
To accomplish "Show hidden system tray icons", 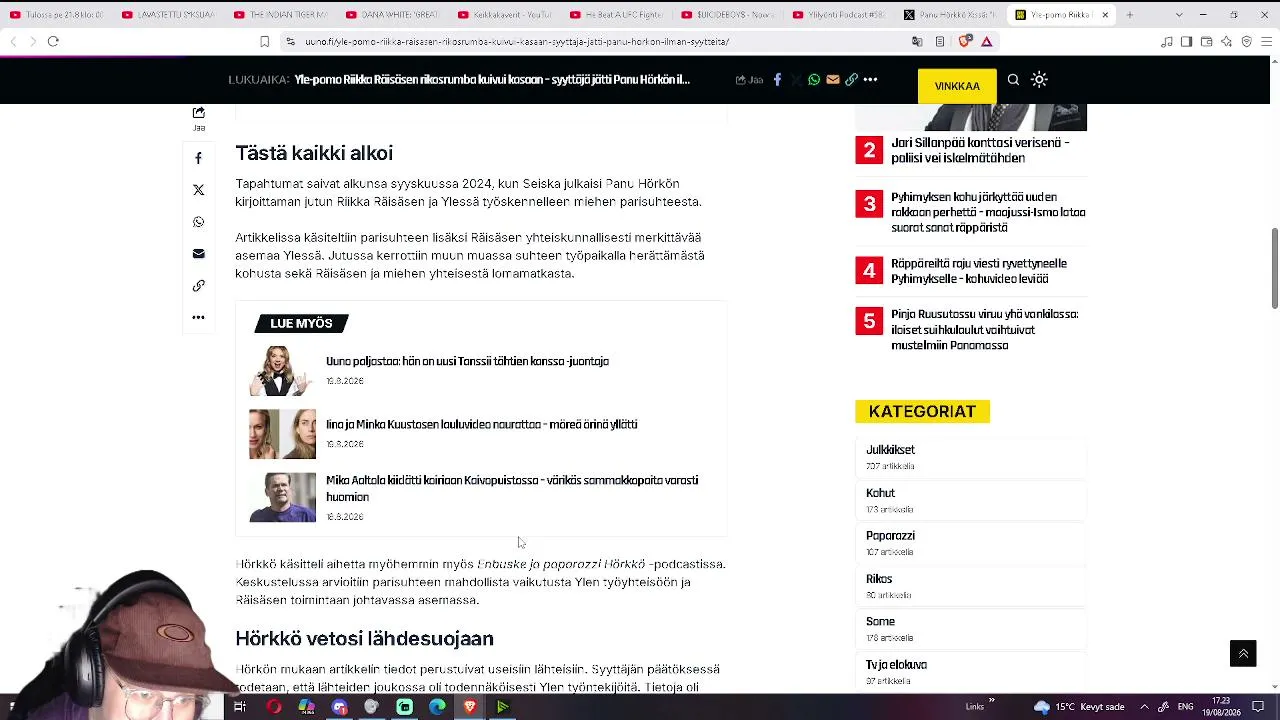I will click(x=1145, y=707).
